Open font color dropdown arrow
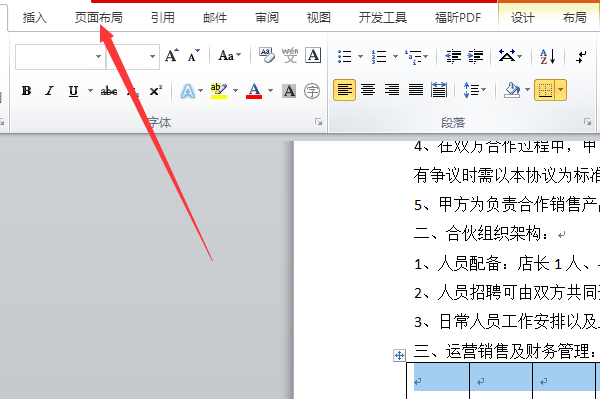 pos(271,91)
